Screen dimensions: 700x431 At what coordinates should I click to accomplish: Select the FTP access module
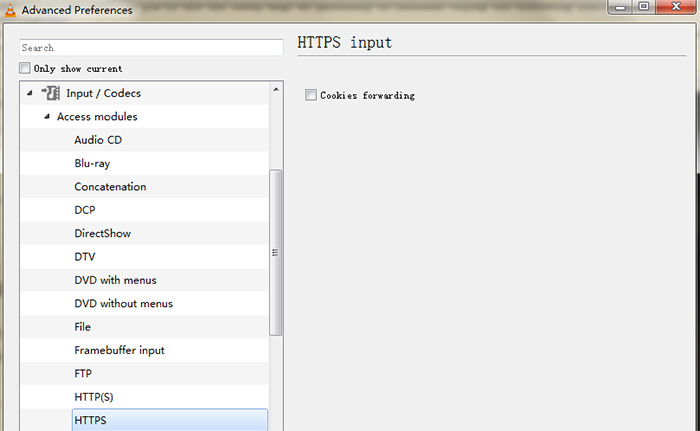[x=83, y=373]
